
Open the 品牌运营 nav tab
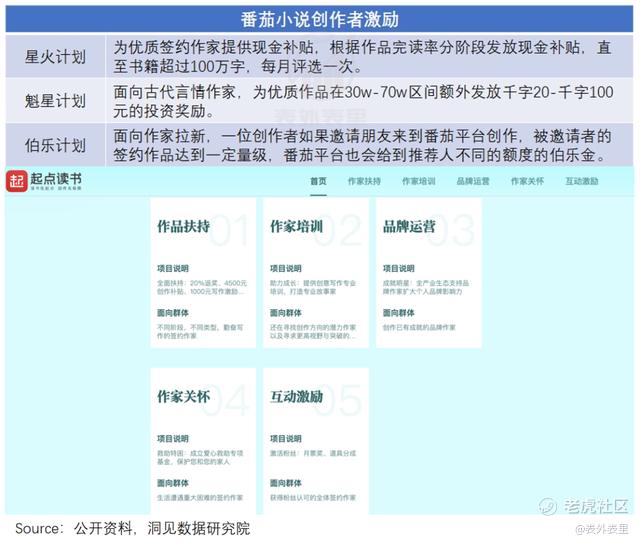click(x=473, y=181)
